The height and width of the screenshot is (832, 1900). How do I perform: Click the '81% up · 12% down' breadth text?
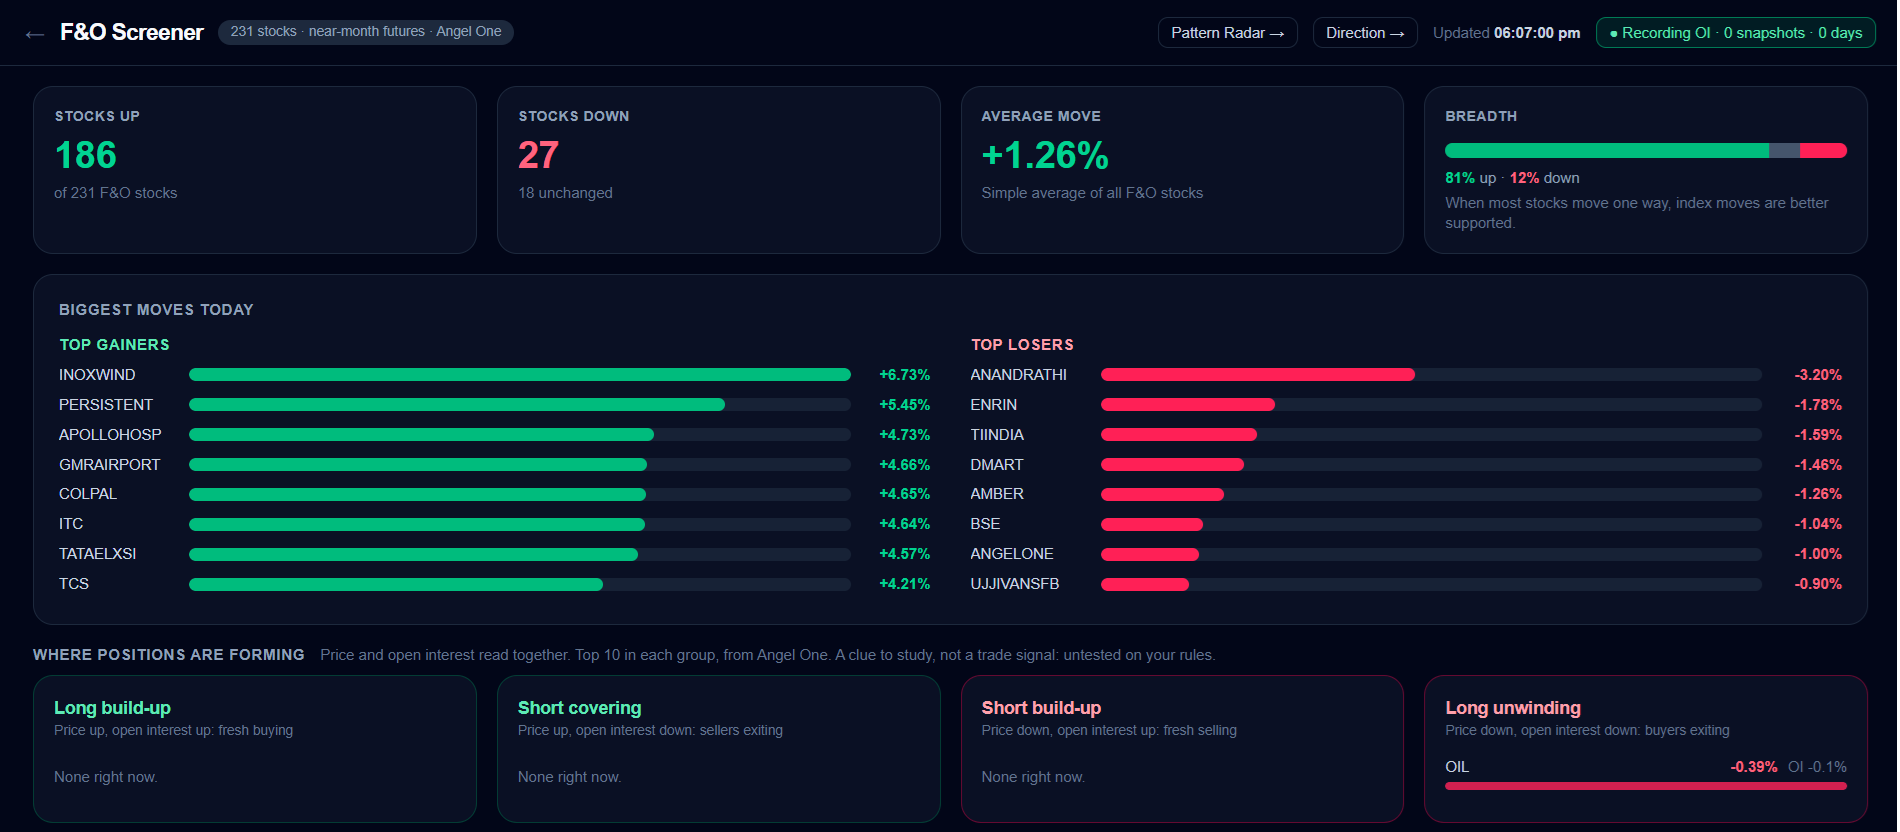[x=1512, y=178]
